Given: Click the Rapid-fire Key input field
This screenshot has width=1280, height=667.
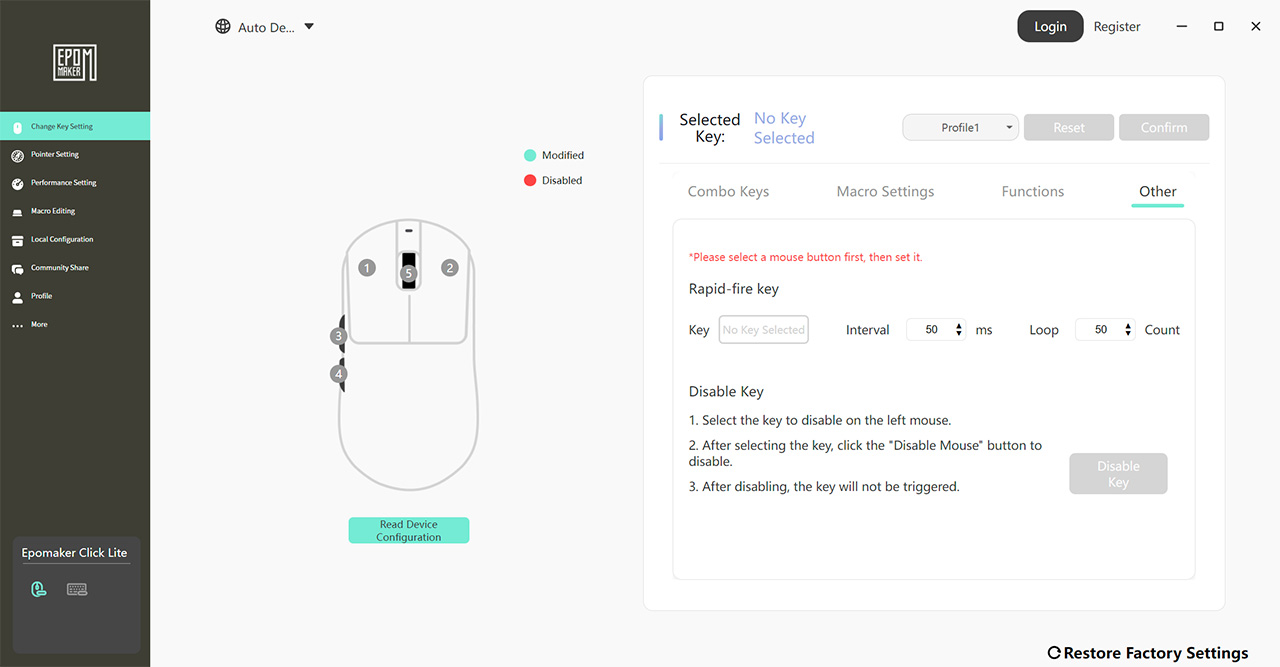Looking at the screenshot, I should pyautogui.click(x=763, y=330).
